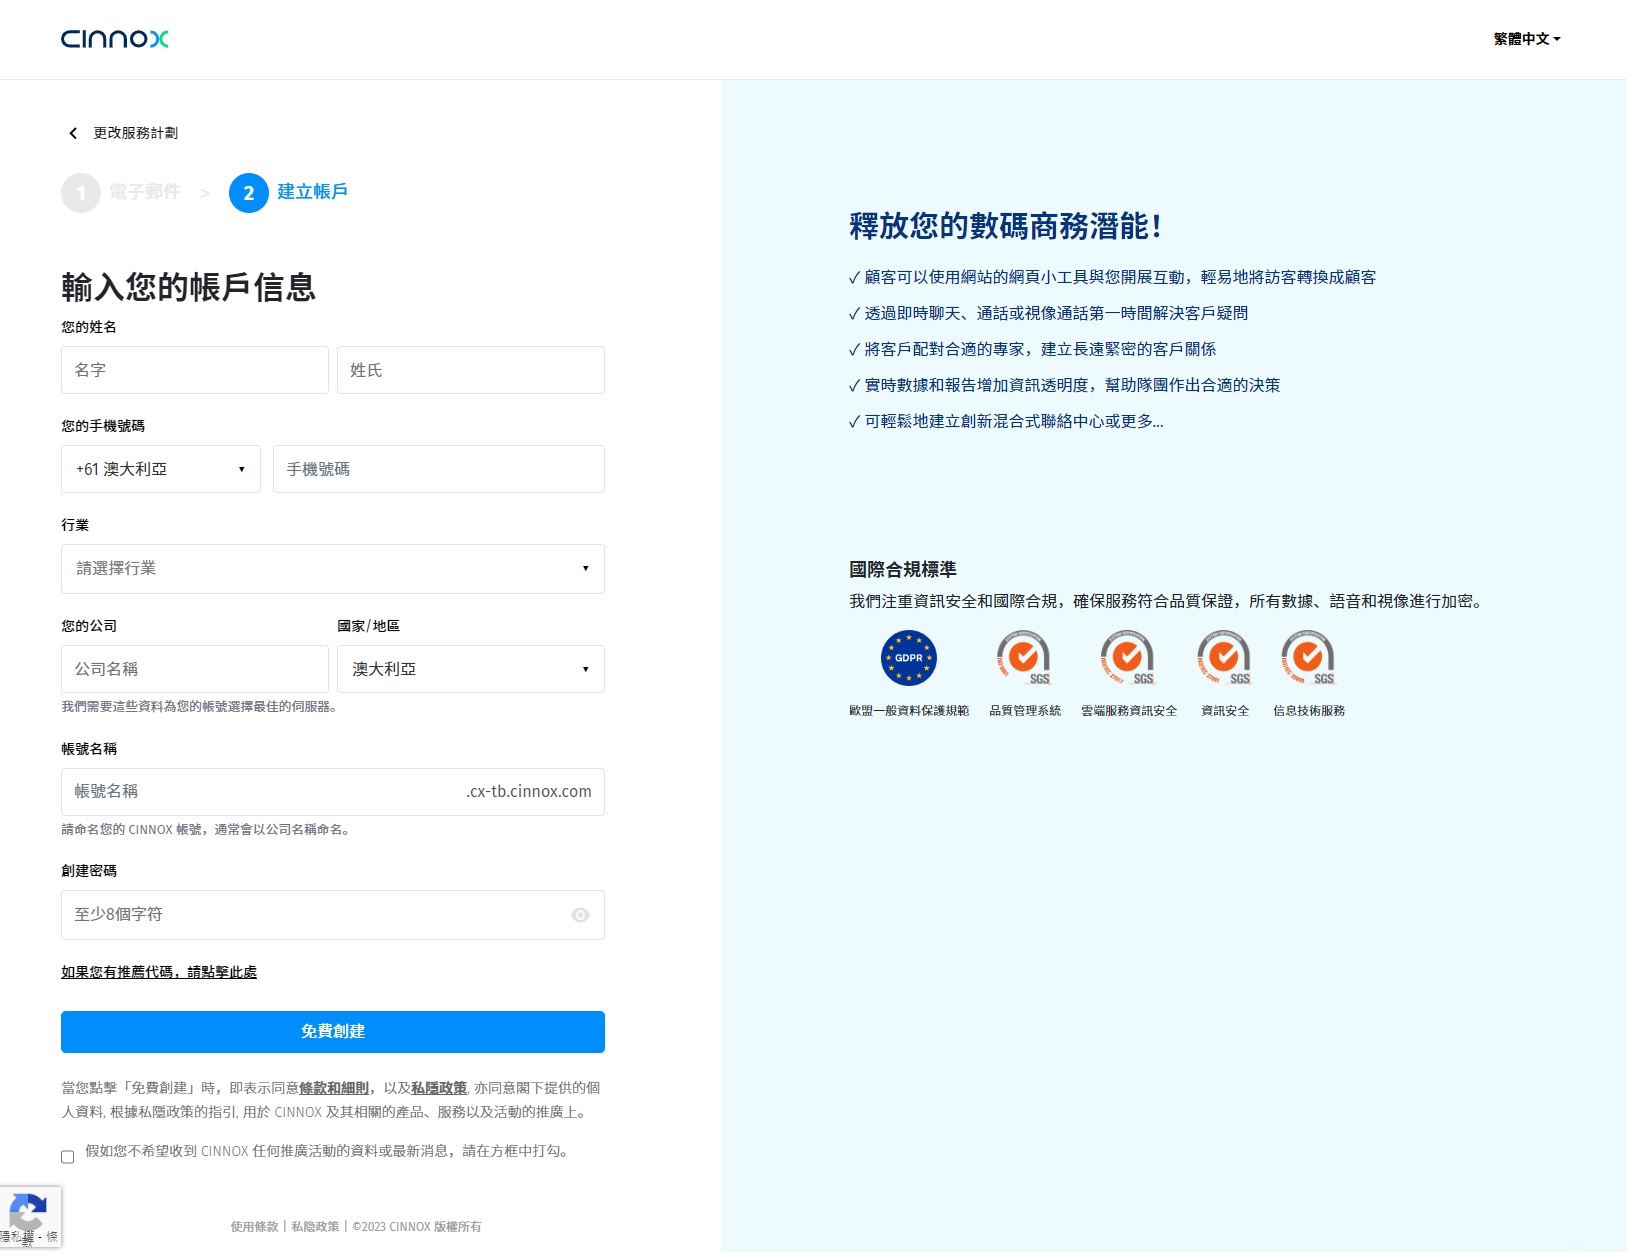1629x1252 pixels.
Task: Expand the 請選擇行業 industry dropdown
Action: click(333, 569)
